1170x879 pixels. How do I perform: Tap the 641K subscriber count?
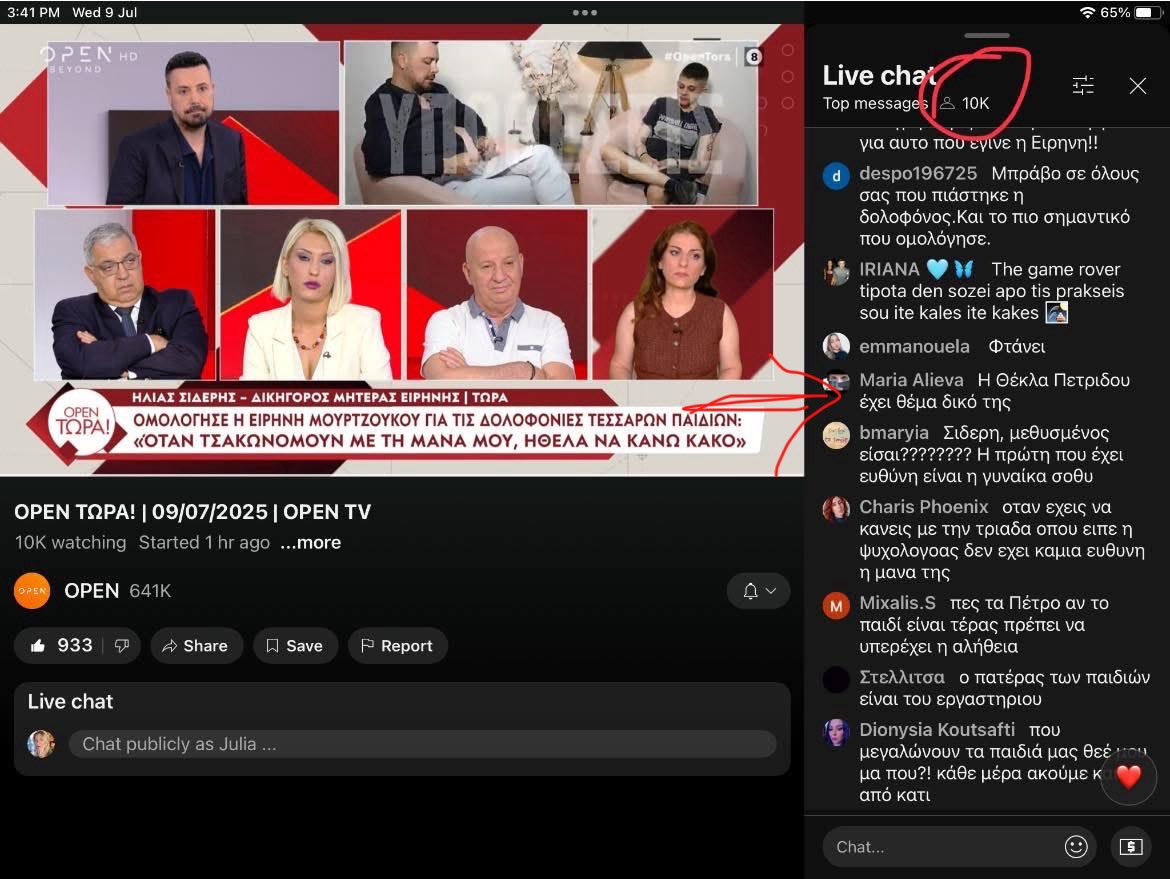tap(150, 591)
